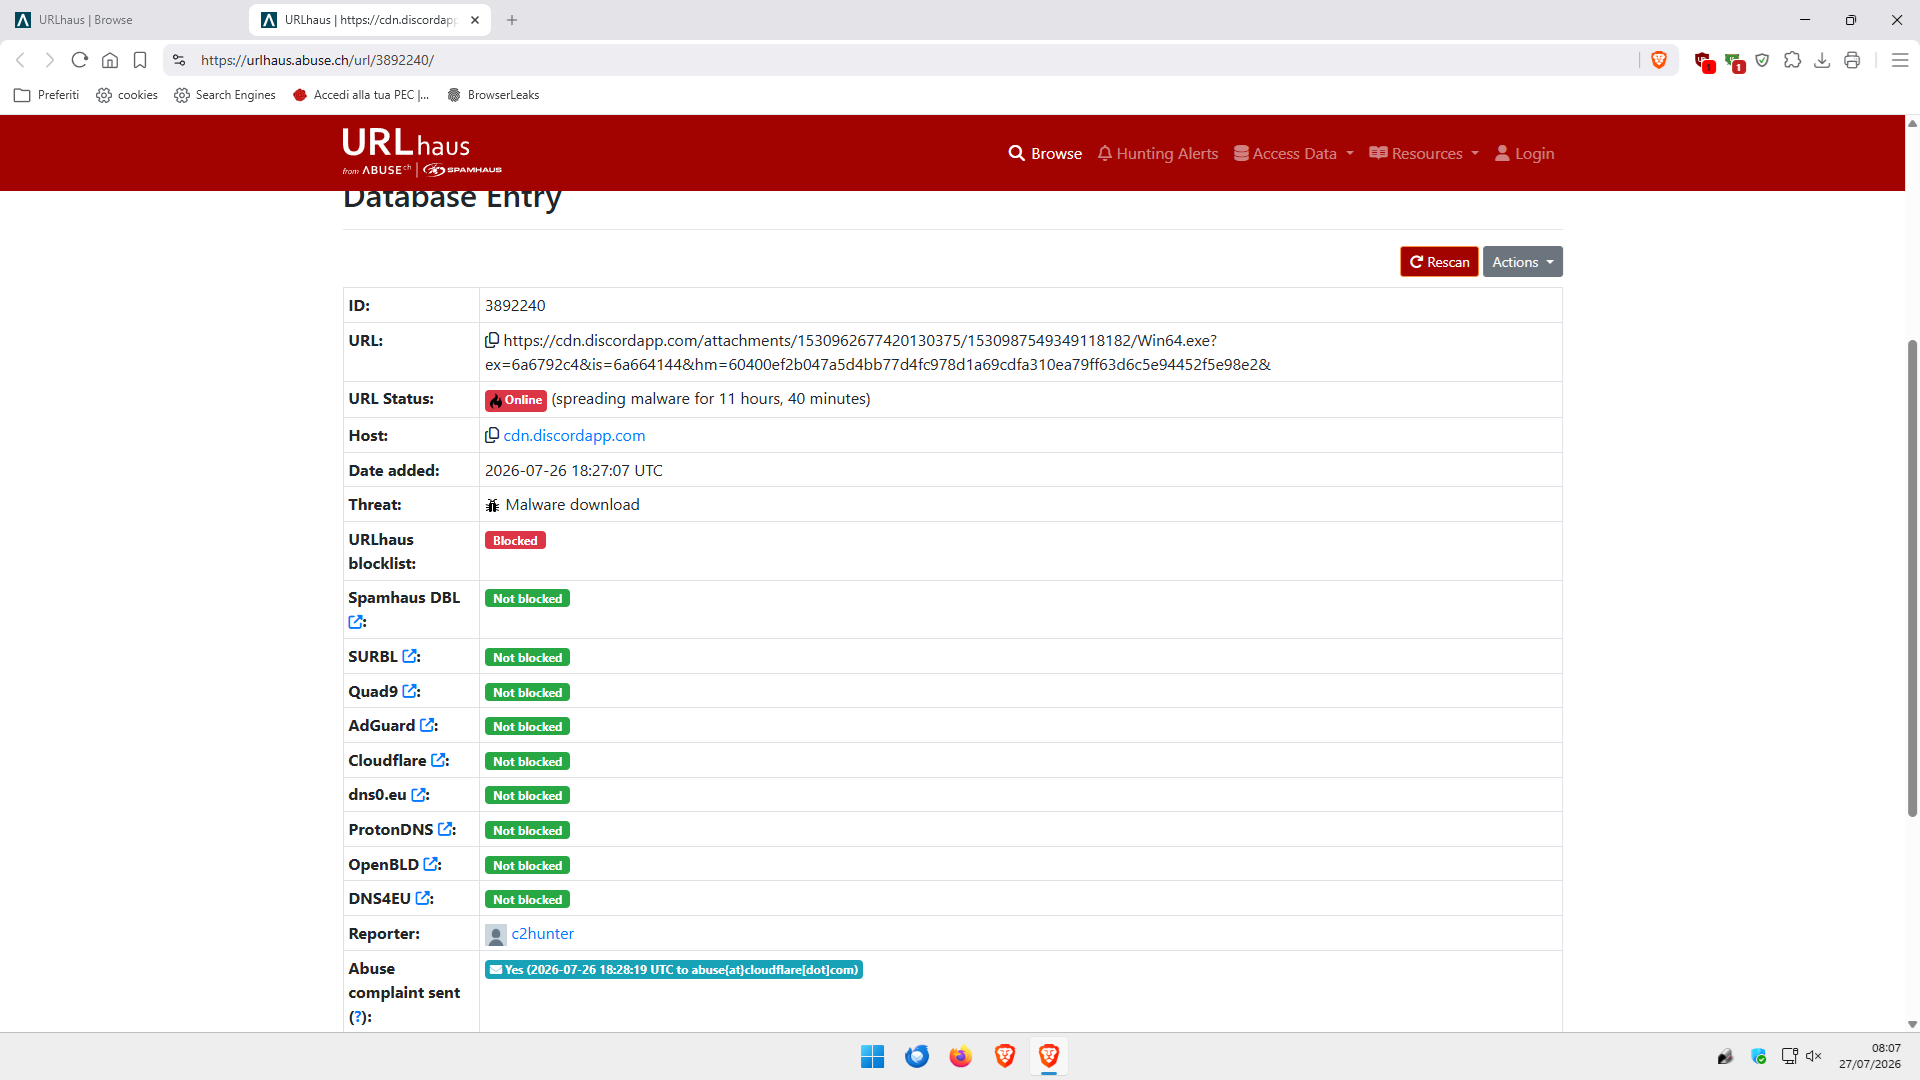Launch Firefox from the taskbar

point(960,1056)
